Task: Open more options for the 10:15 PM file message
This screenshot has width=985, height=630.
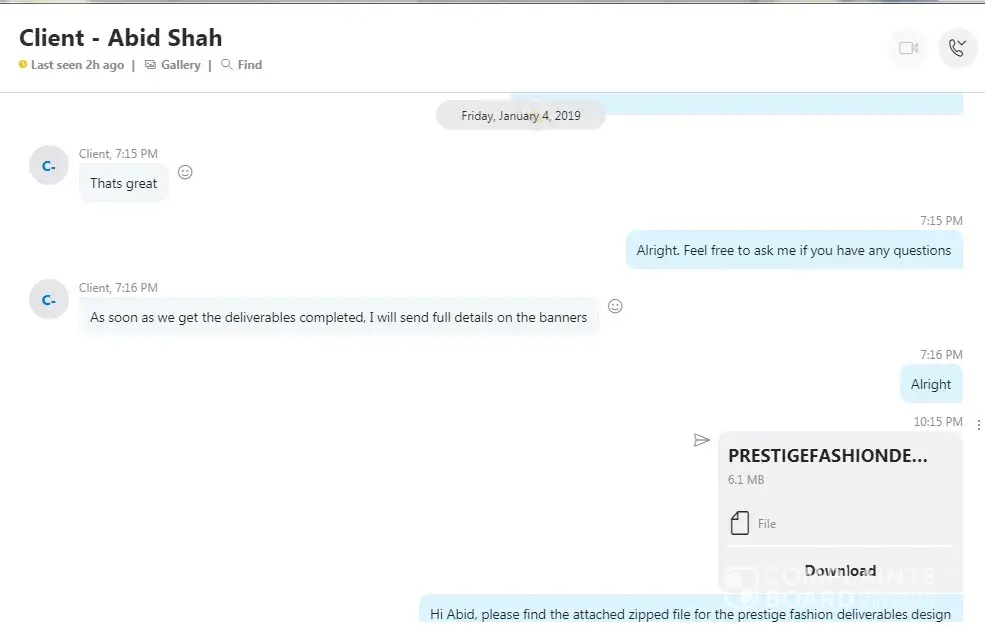Action: click(978, 425)
